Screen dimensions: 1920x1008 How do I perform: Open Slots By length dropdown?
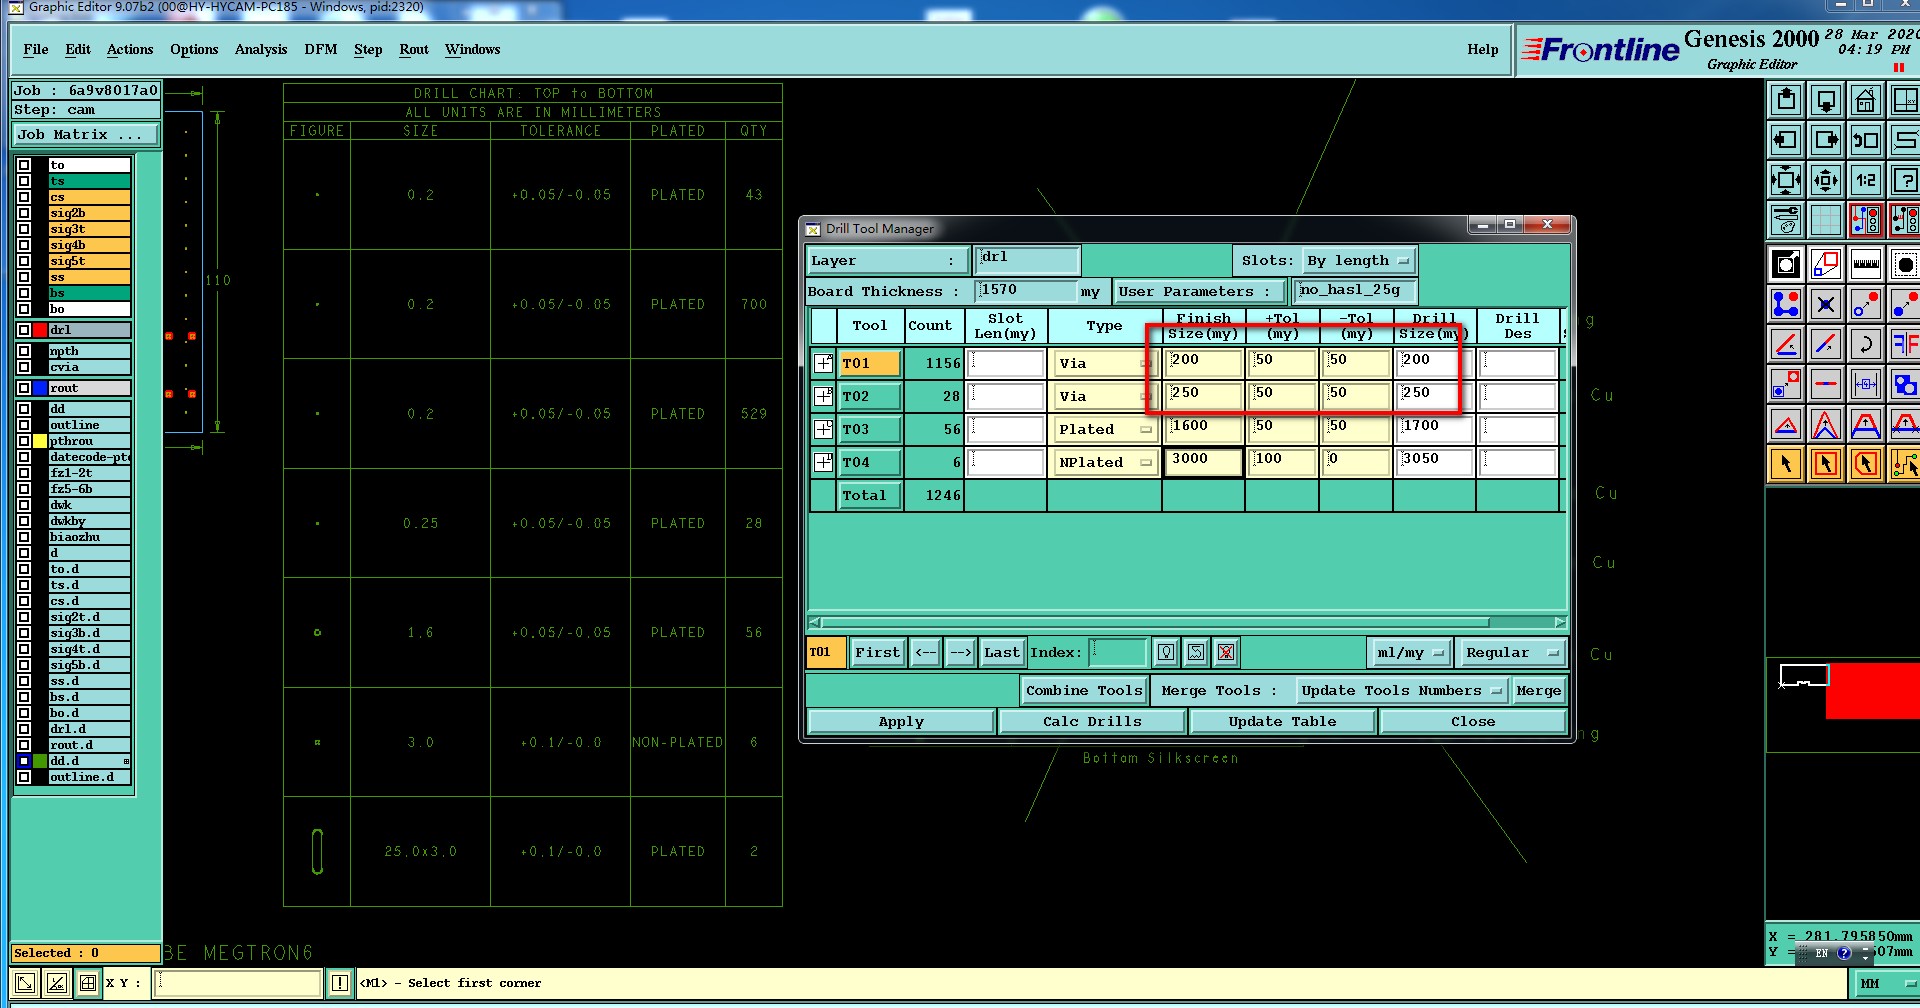pos(1359,261)
